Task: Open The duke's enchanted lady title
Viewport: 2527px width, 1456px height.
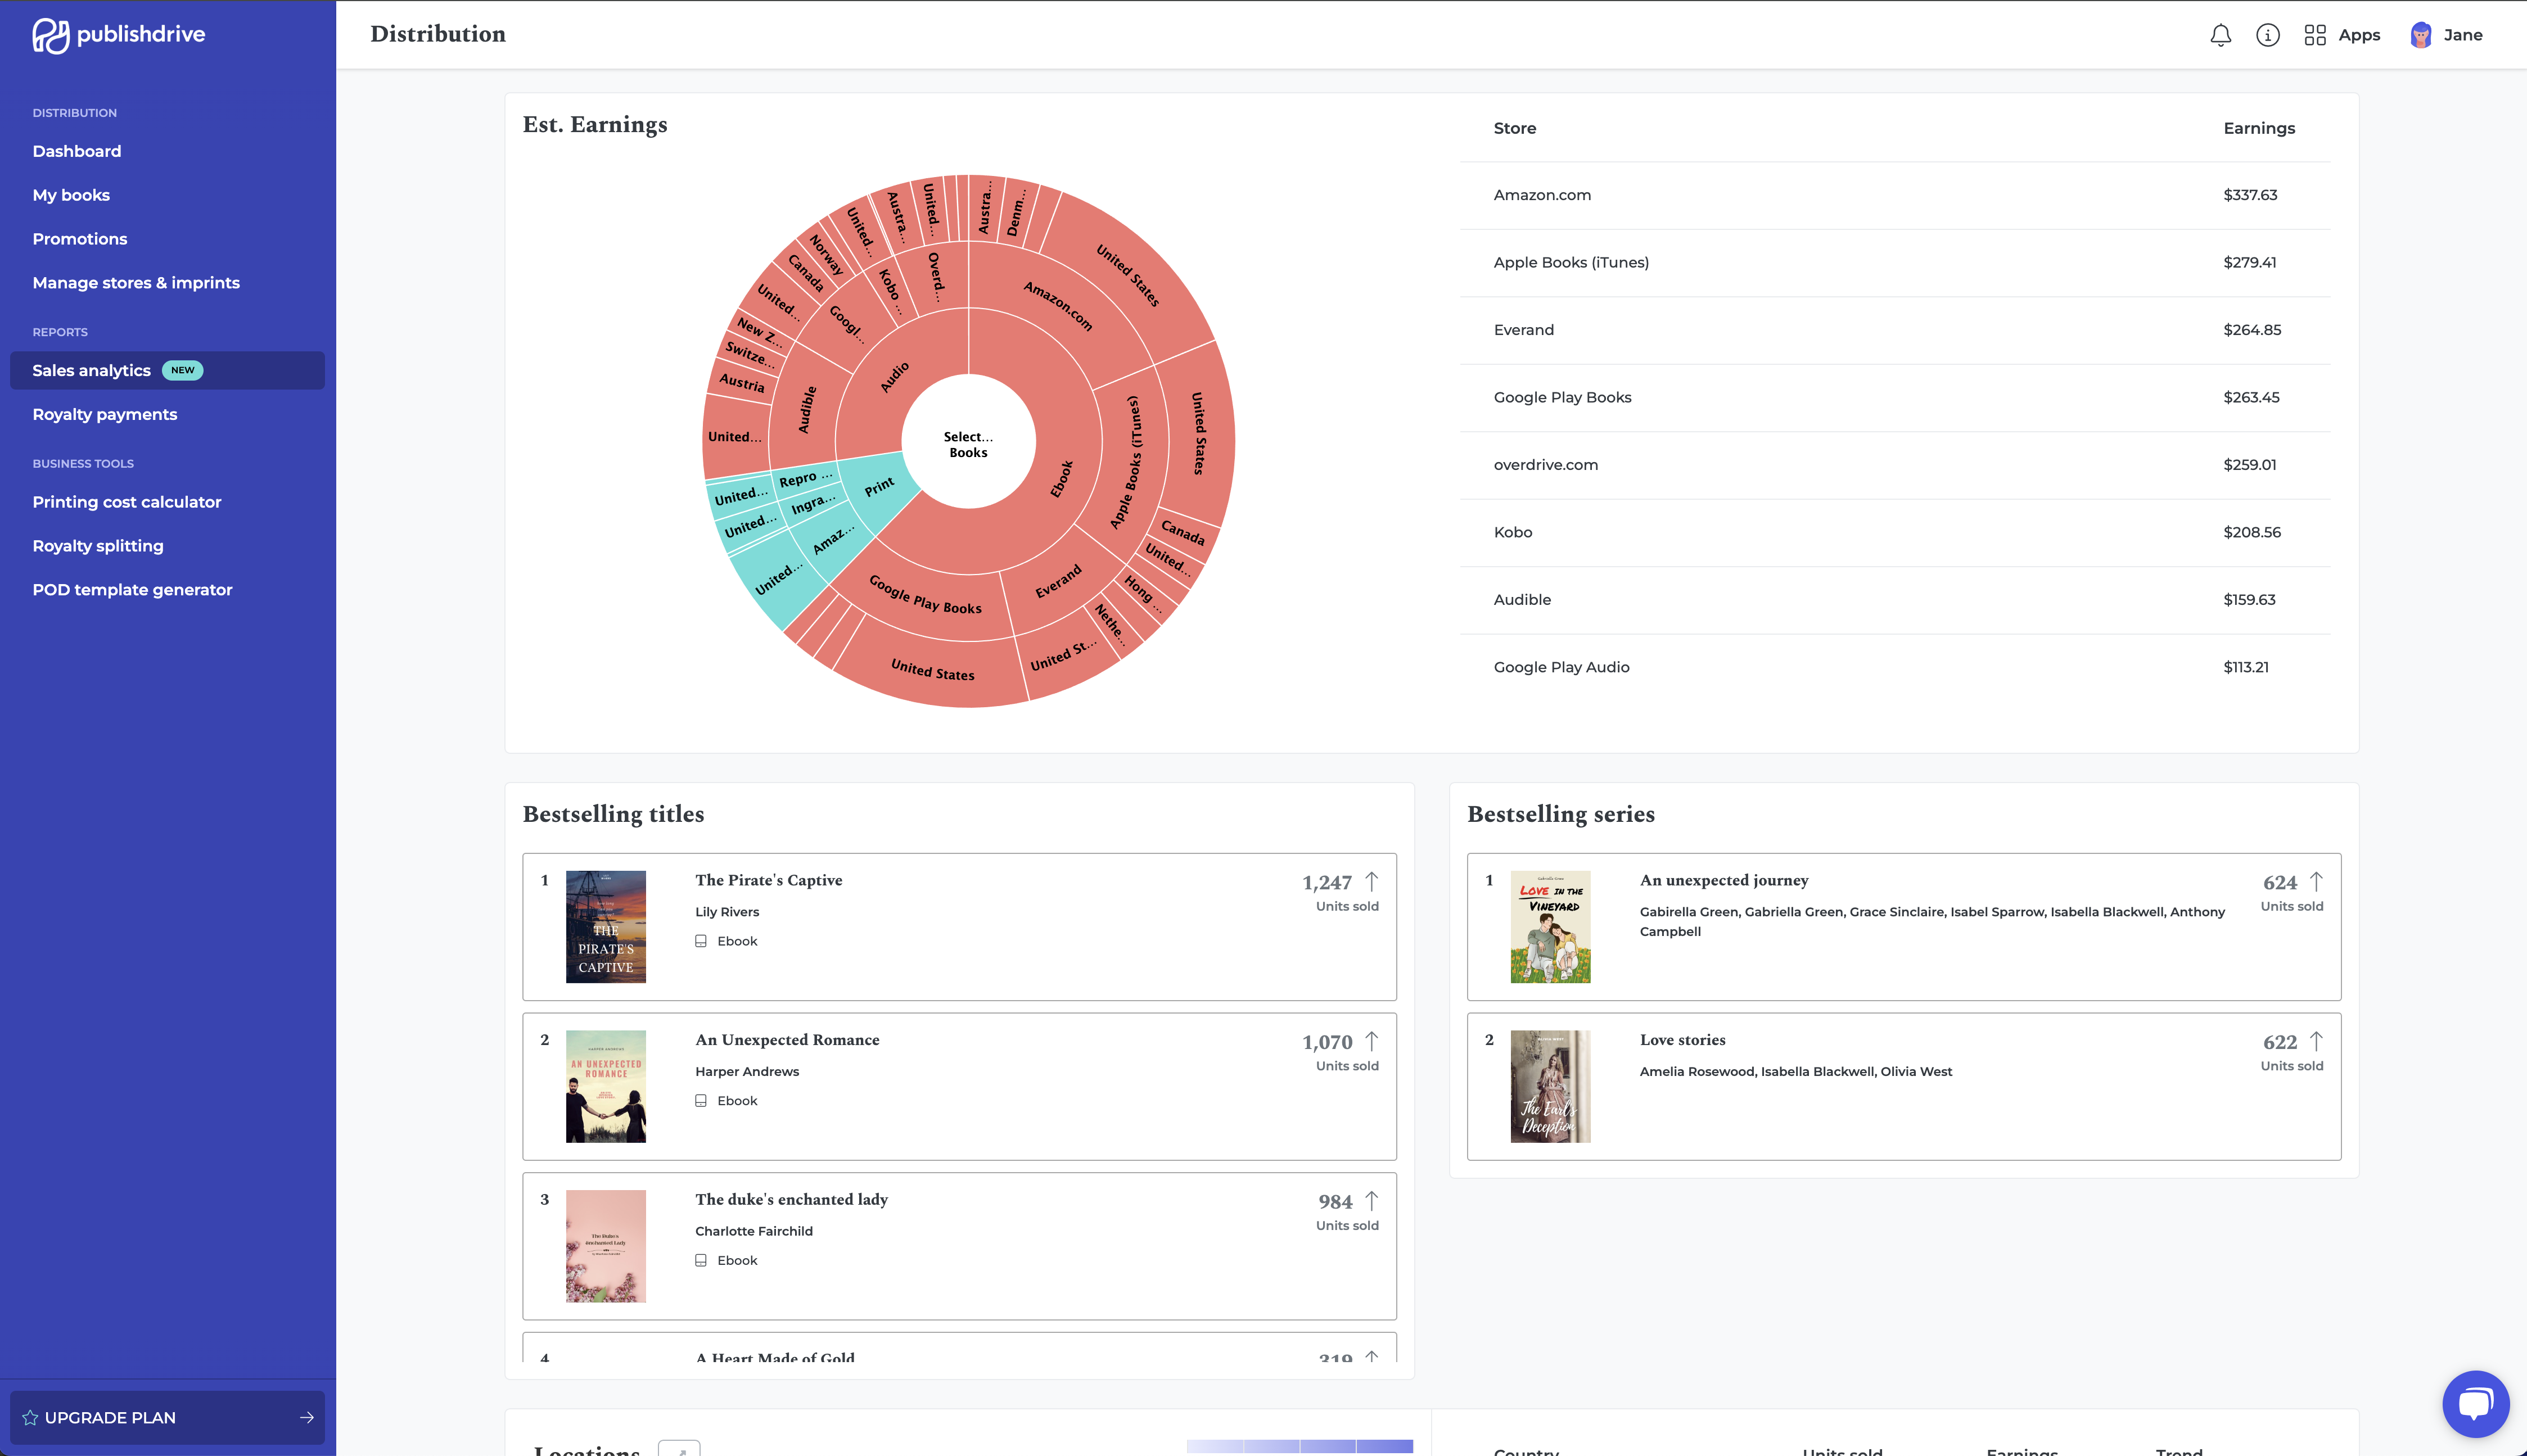Action: click(791, 1199)
